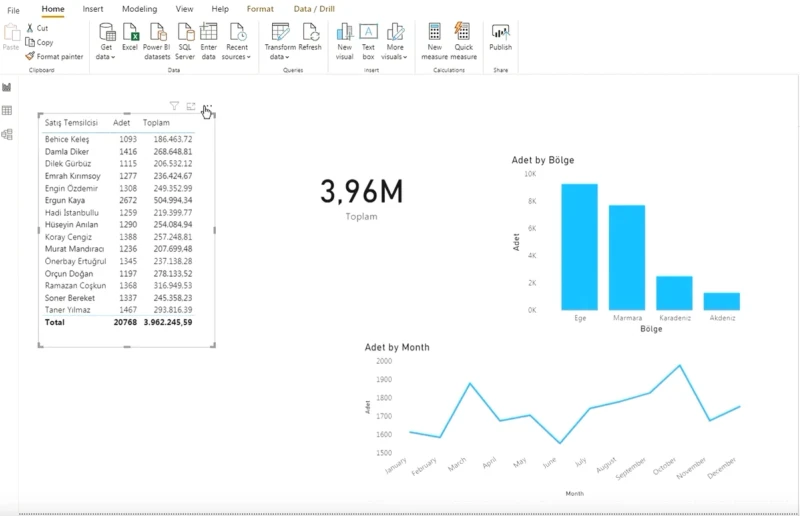Expand the More visuals dropdown
800x516 pixels.
tap(394, 42)
